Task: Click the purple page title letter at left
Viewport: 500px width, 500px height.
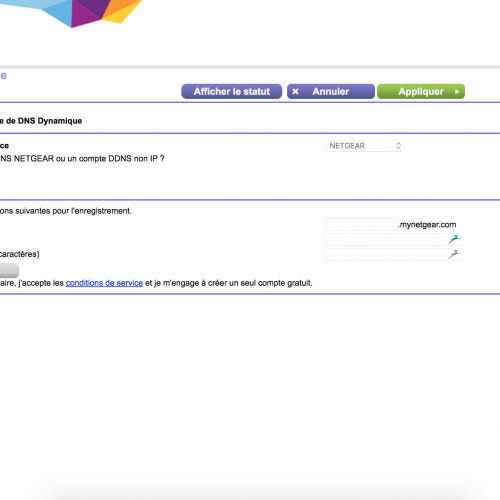Action: (3, 76)
